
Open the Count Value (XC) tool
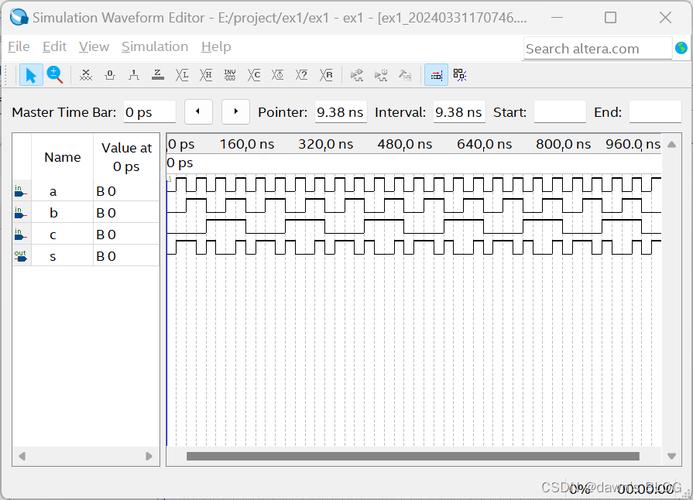254,75
